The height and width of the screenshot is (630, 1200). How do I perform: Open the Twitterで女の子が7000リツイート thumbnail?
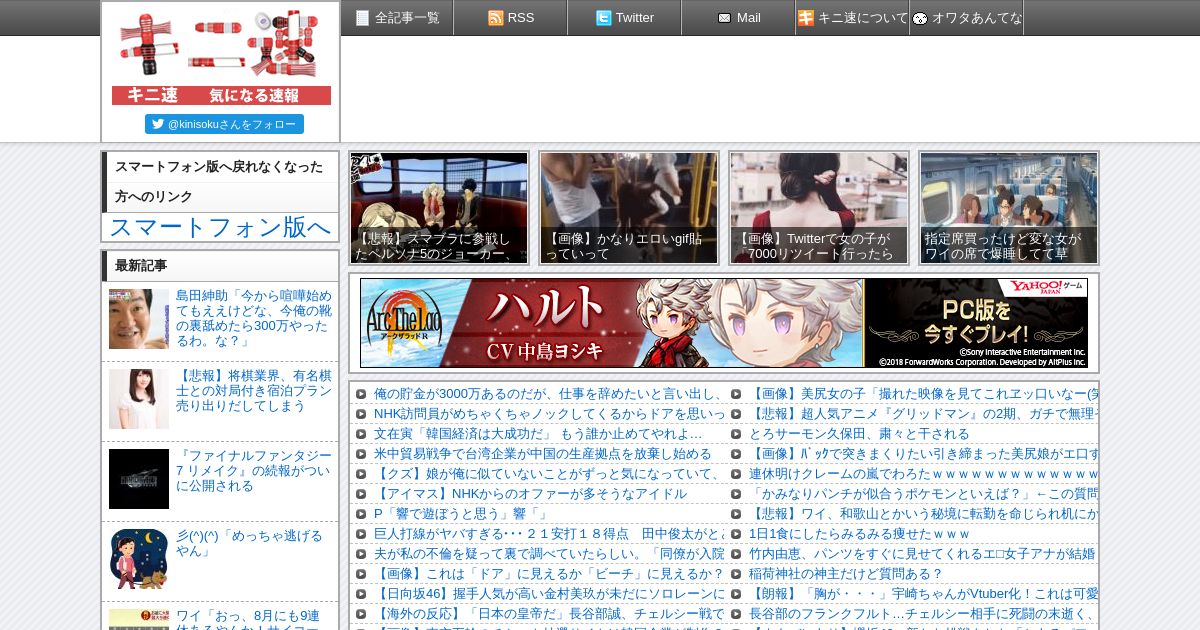coord(819,208)
